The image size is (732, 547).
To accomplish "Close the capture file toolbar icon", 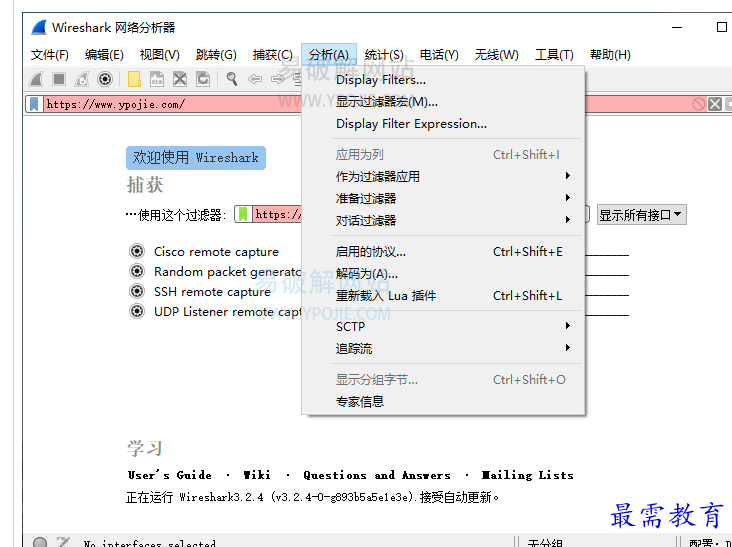I will pos(180,79).
